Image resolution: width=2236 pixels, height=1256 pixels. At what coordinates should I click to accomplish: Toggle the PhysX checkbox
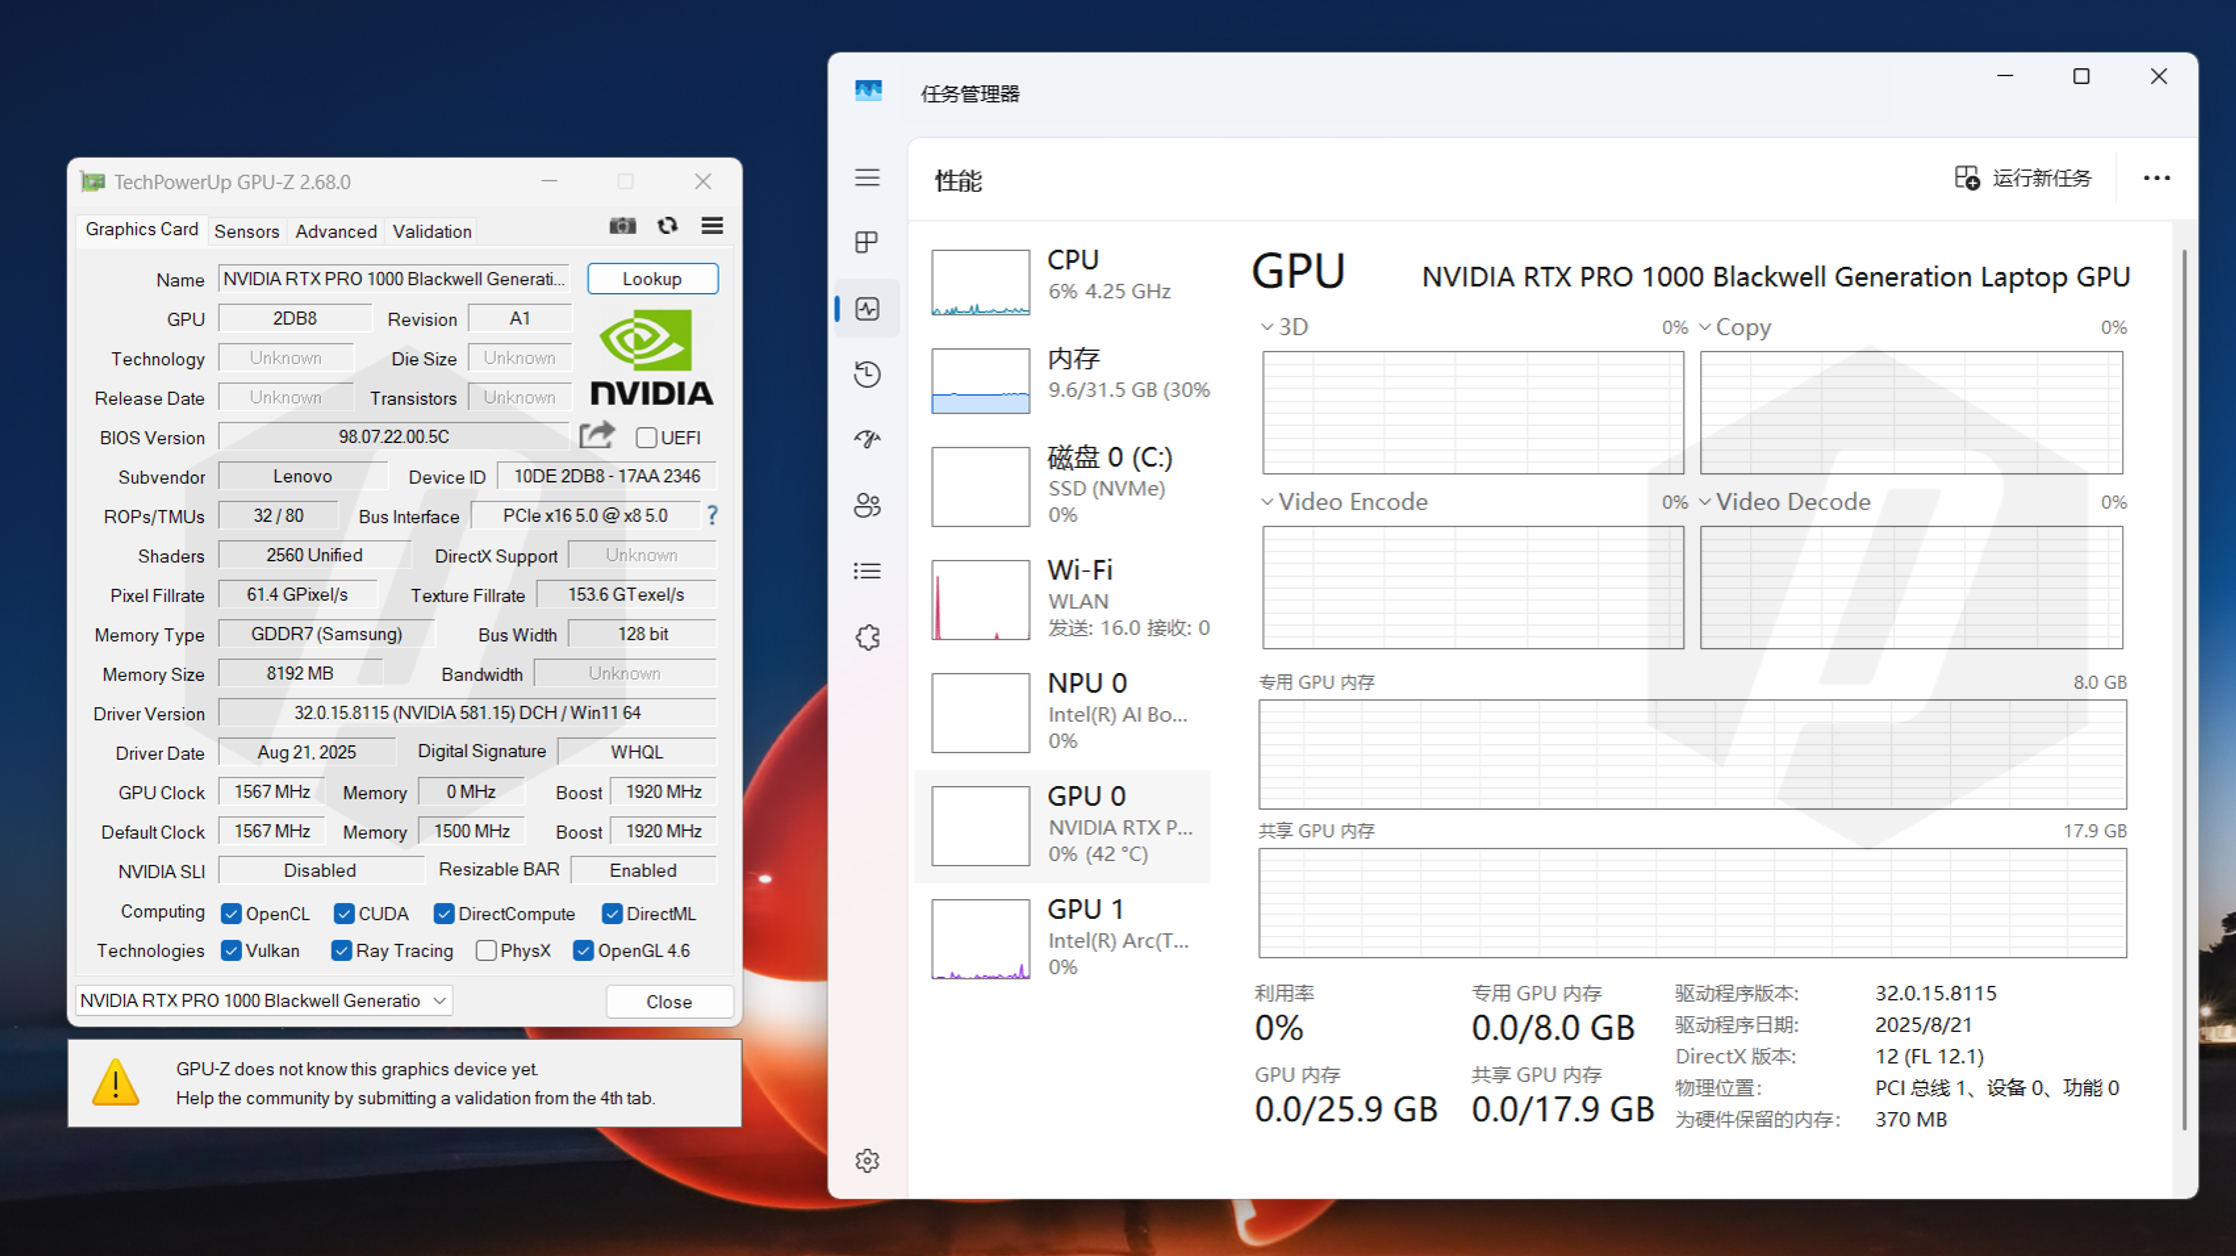pyautogui.click(x=486, y=950)
